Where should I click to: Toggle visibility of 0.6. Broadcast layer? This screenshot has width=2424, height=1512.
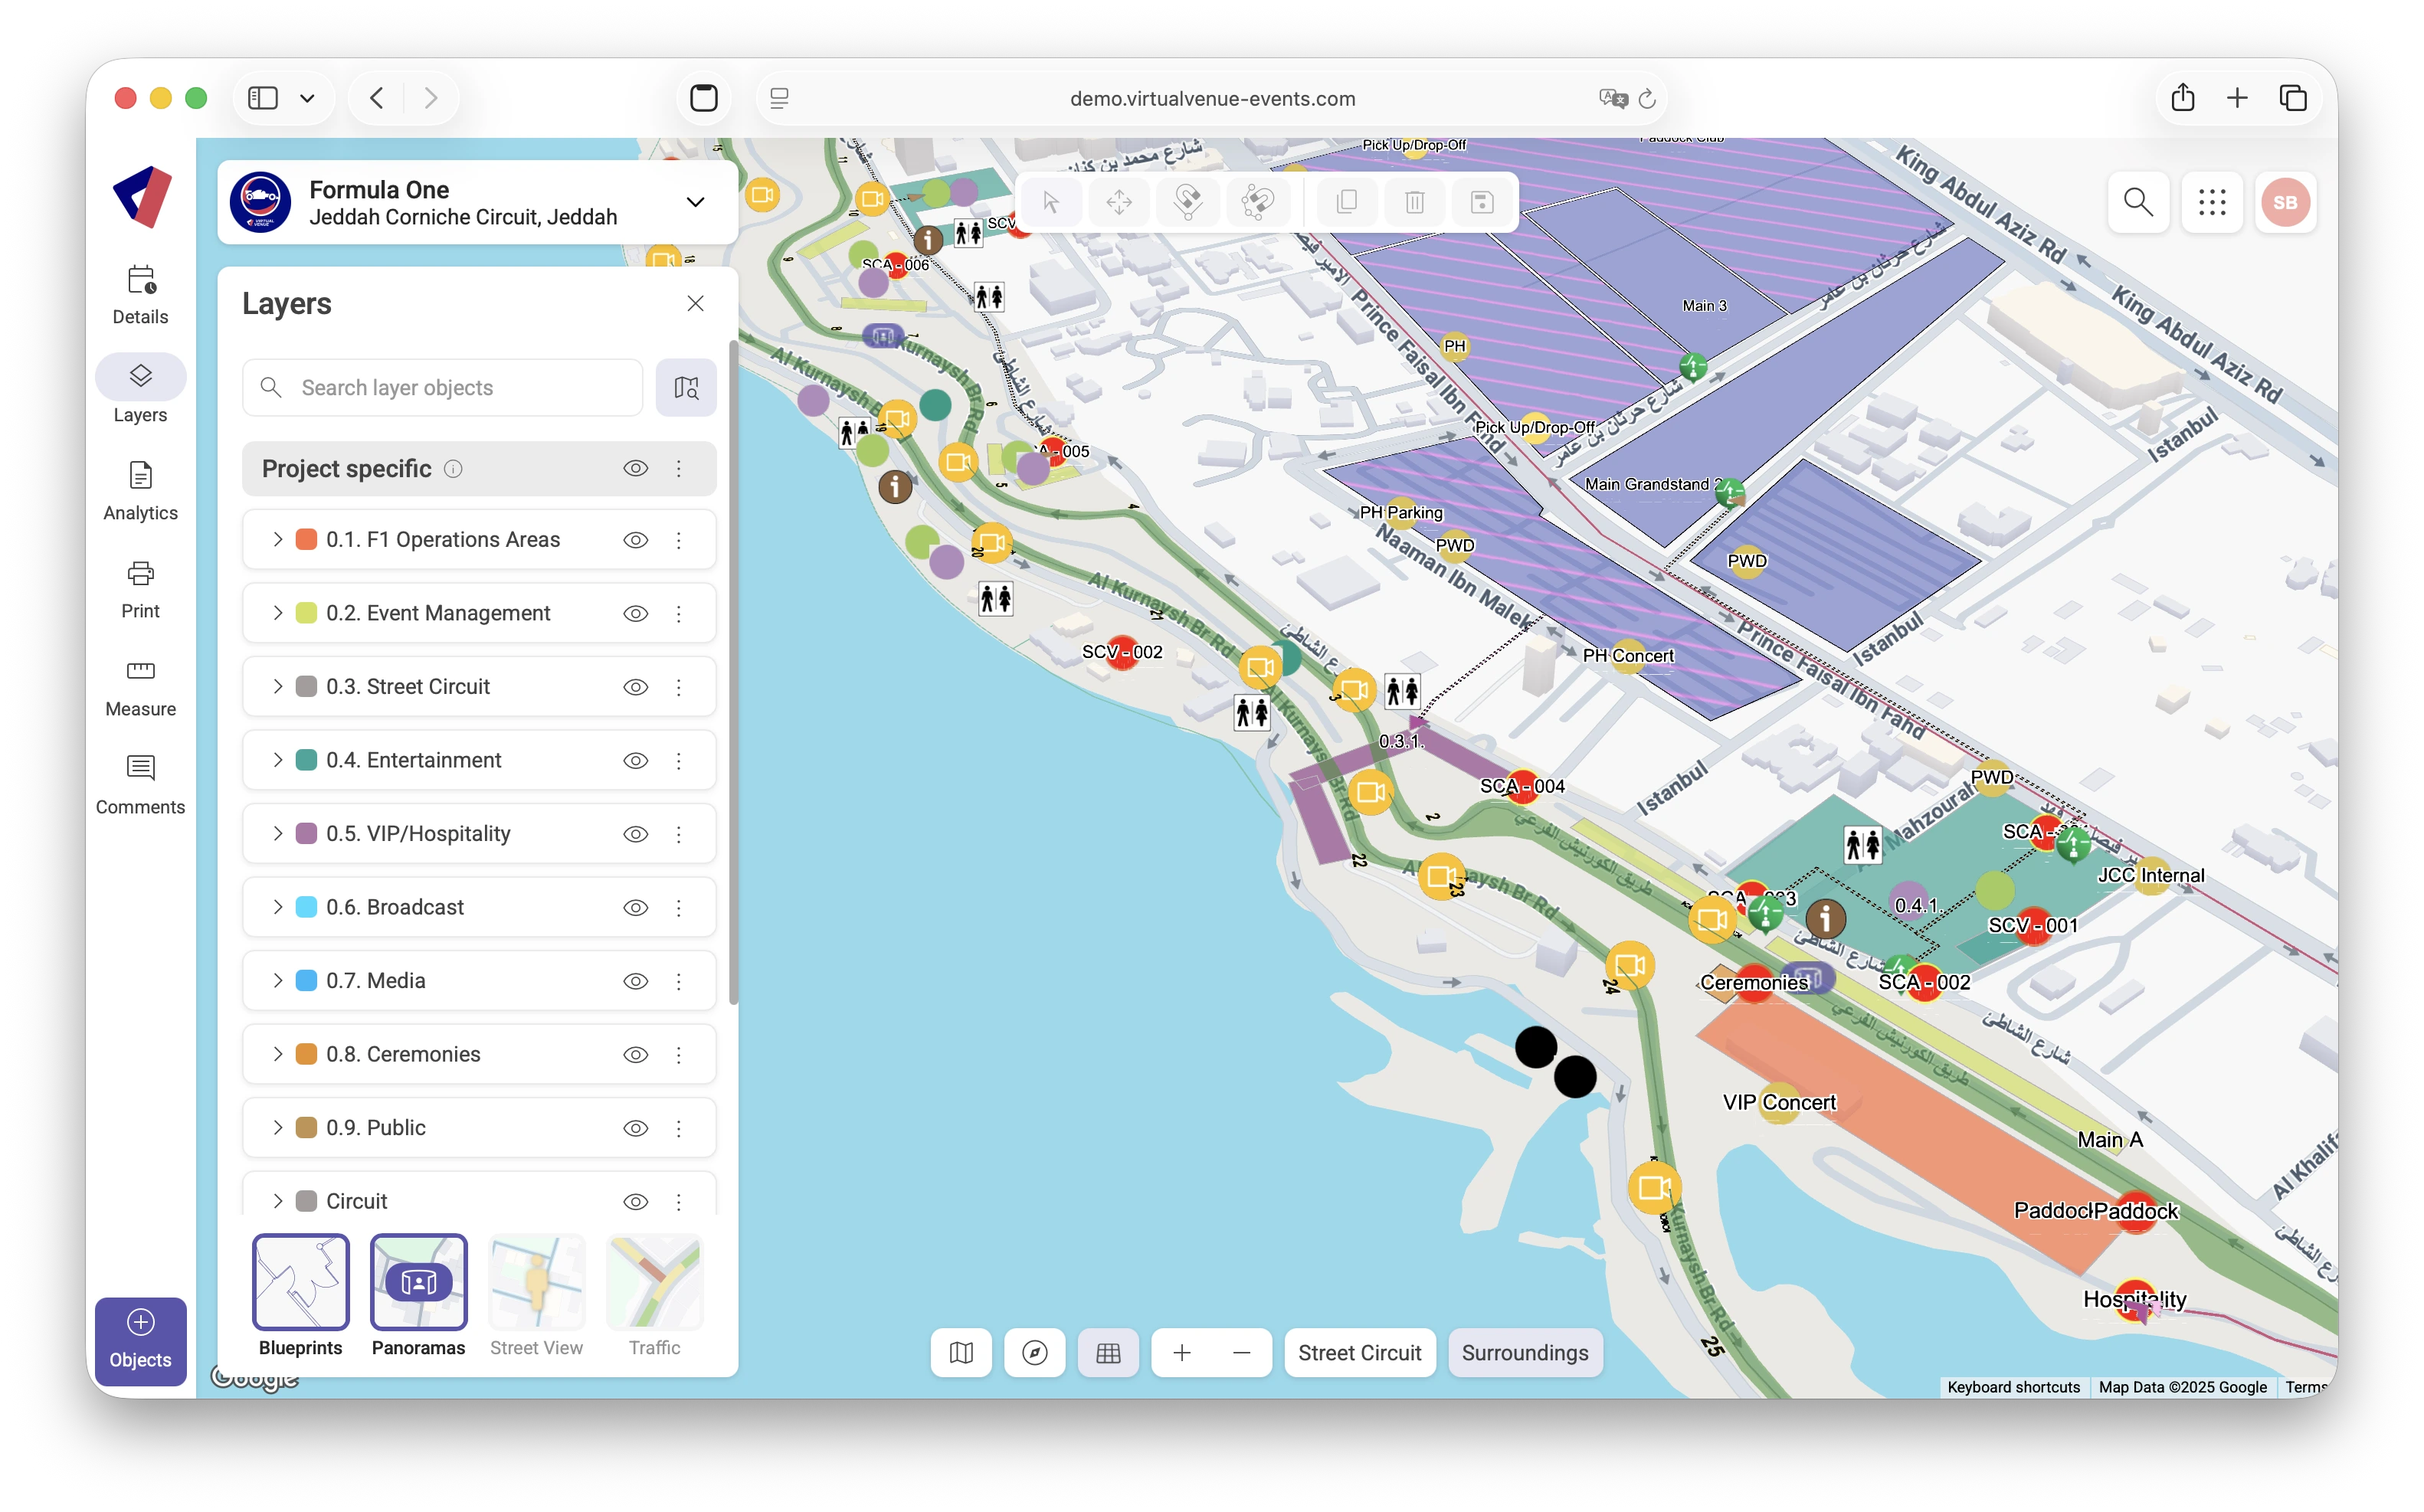click(636, 908)
